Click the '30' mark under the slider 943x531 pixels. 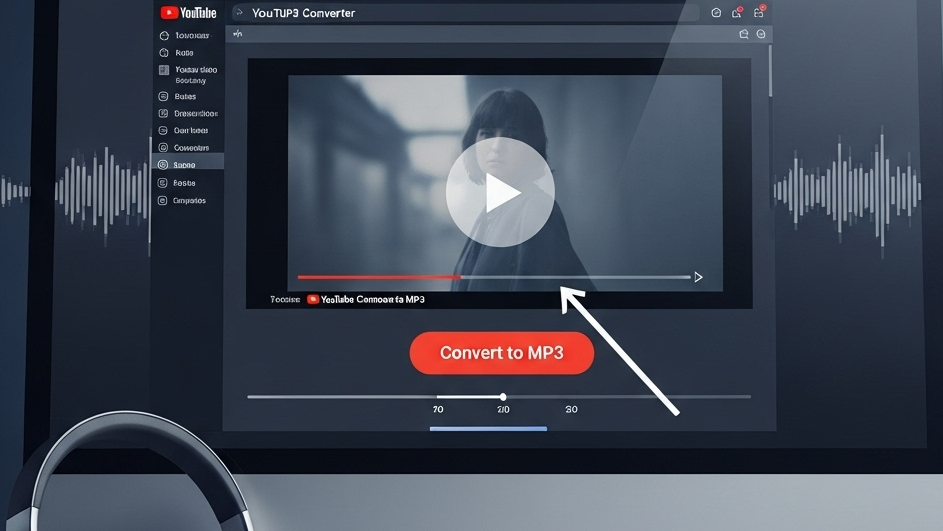pos(571,410)
